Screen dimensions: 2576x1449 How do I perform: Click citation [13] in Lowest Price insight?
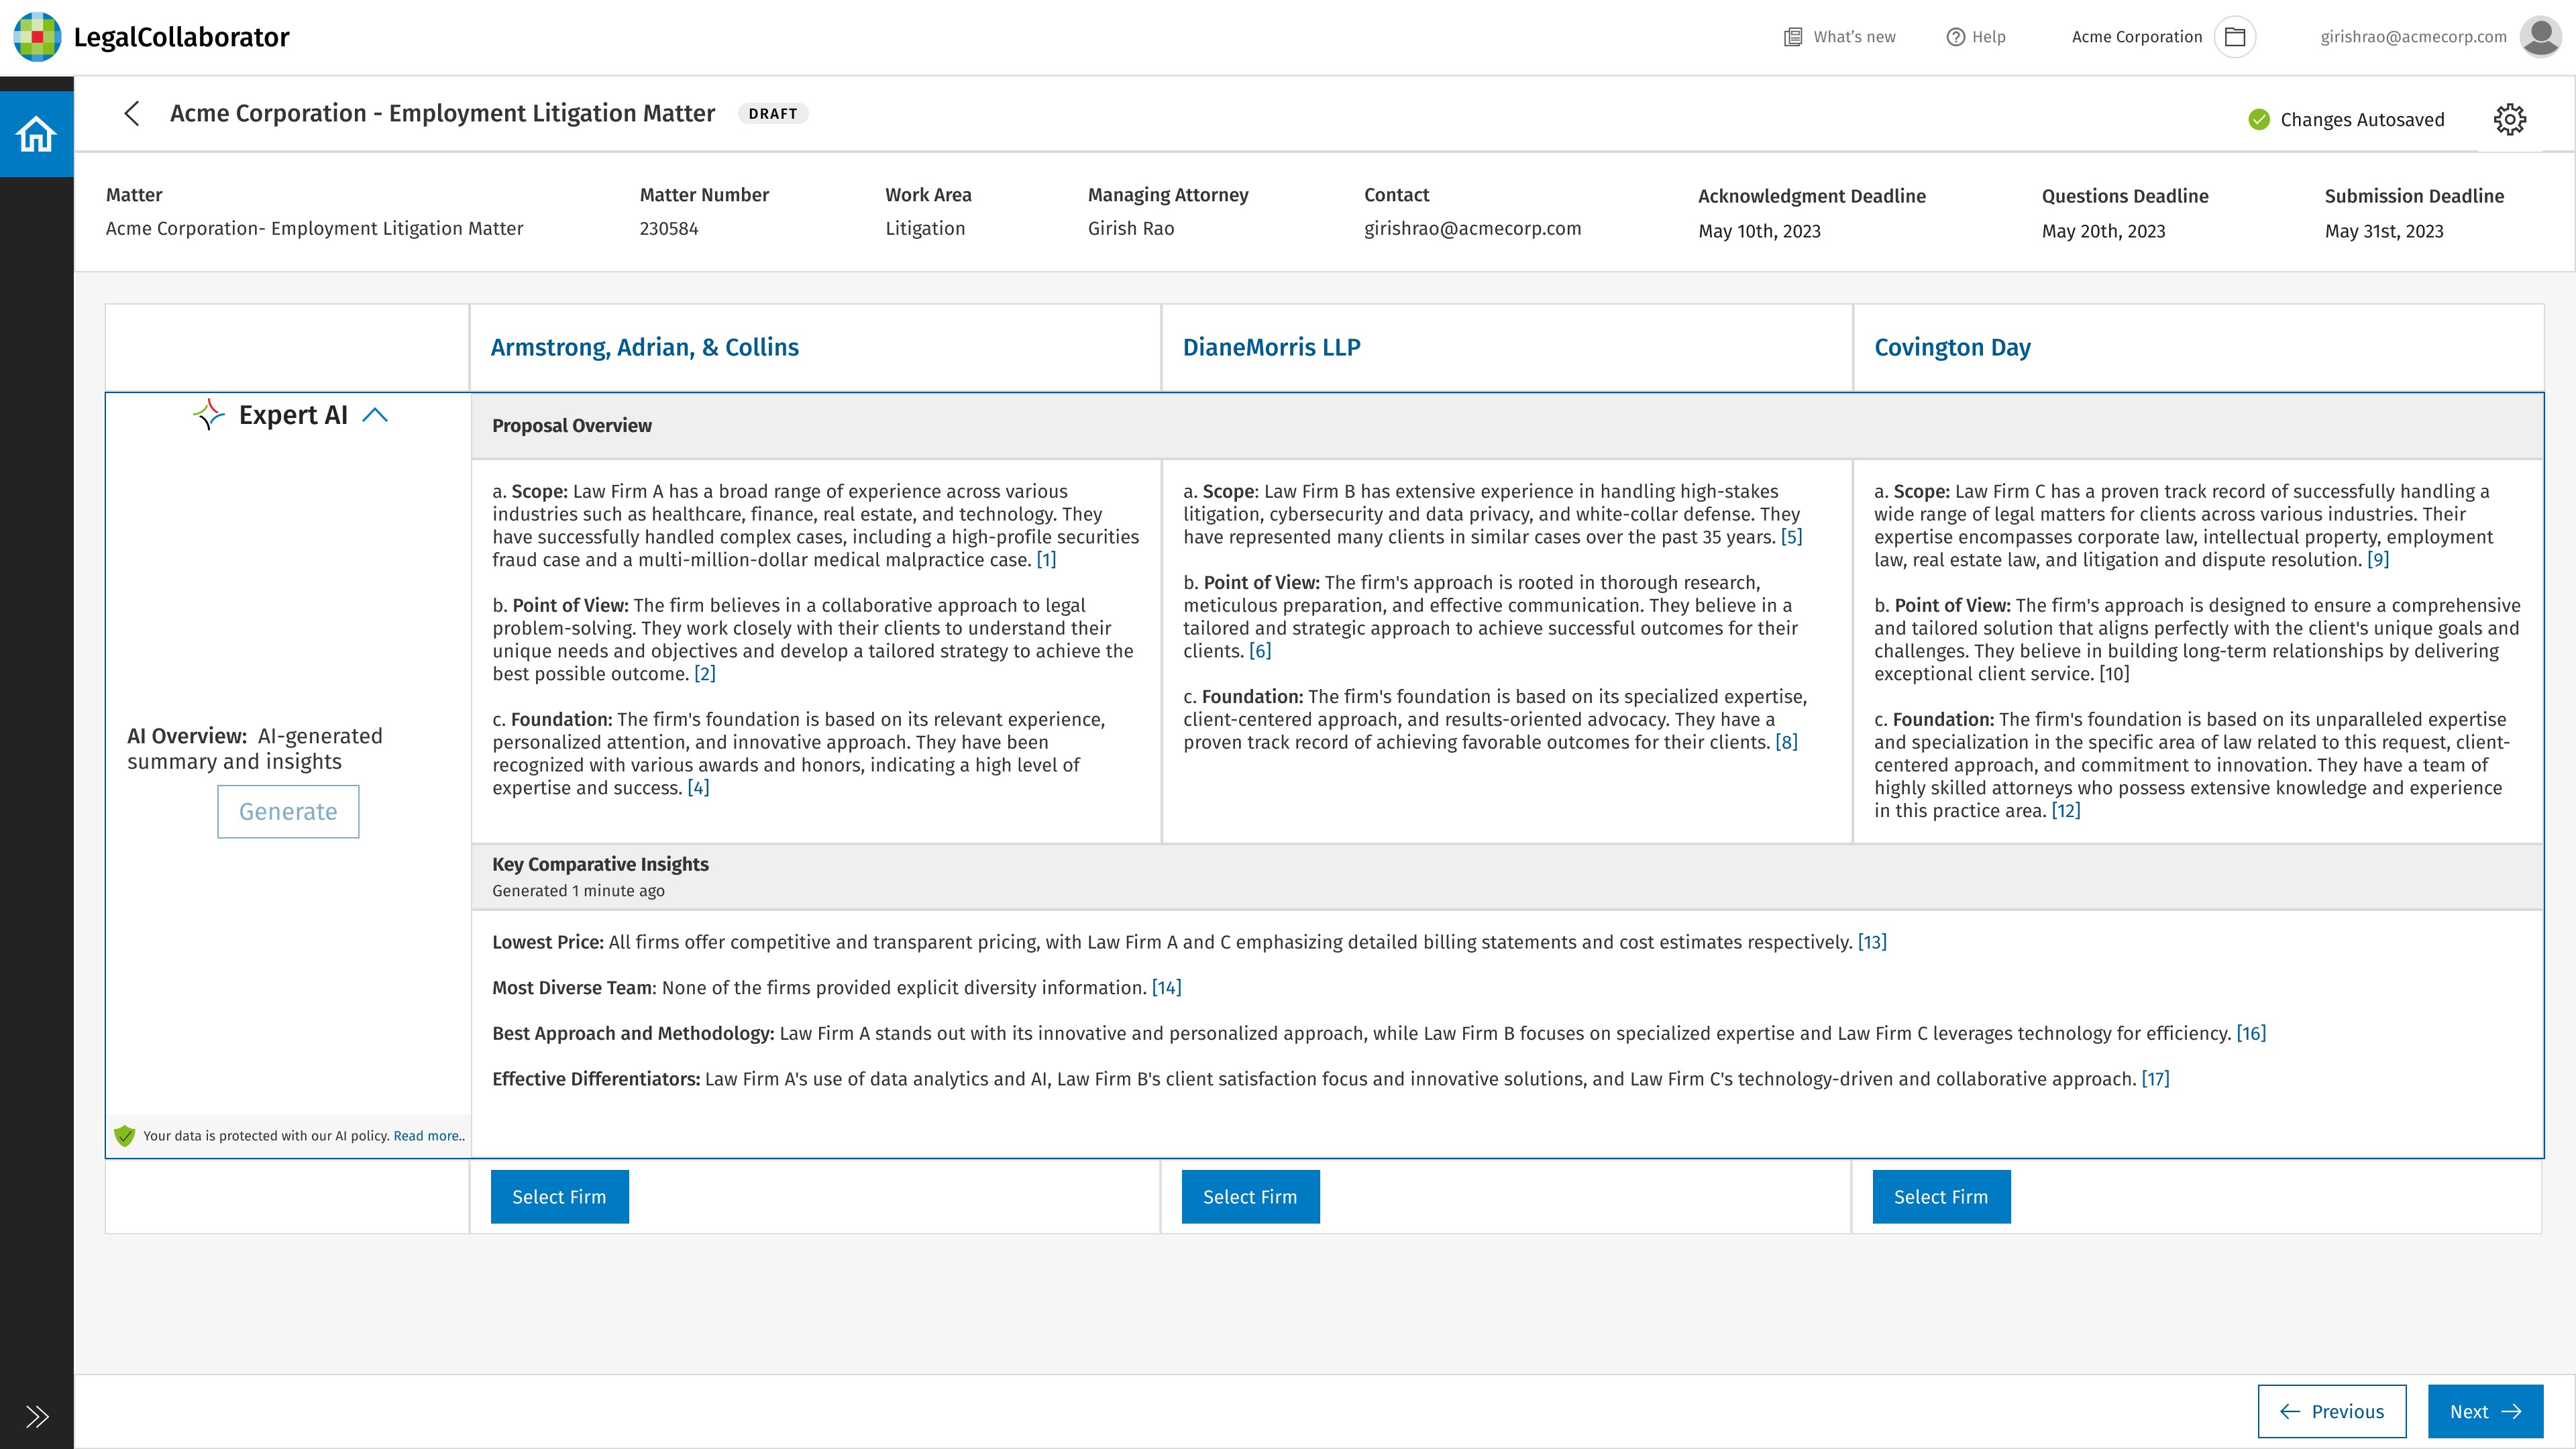1871,942
